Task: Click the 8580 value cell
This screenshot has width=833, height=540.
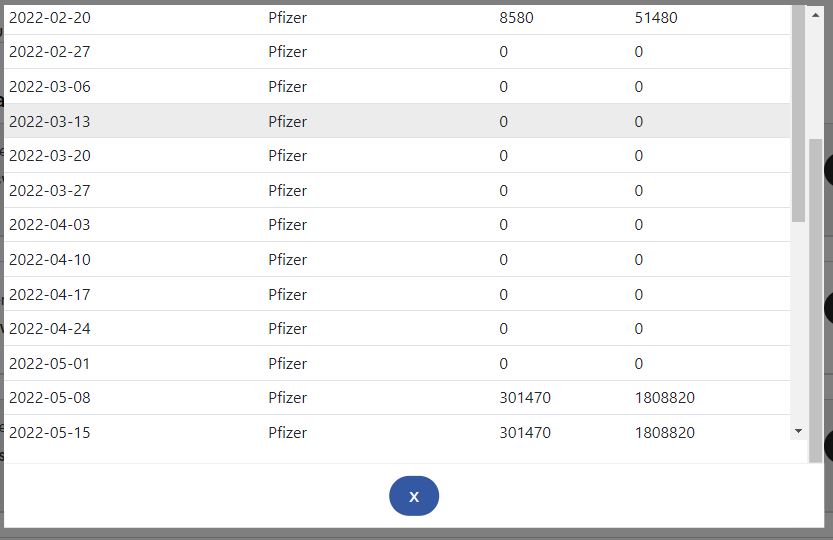Action: (517, 18)
